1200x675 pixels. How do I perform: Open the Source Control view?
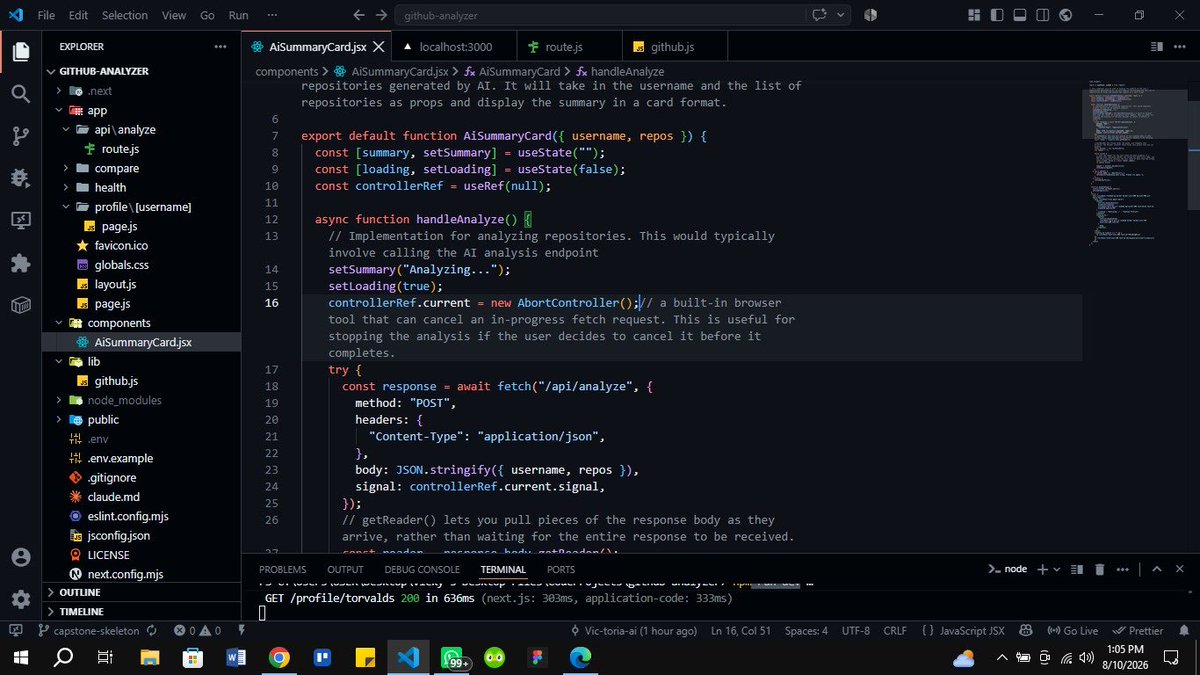[x=21, y=136]
